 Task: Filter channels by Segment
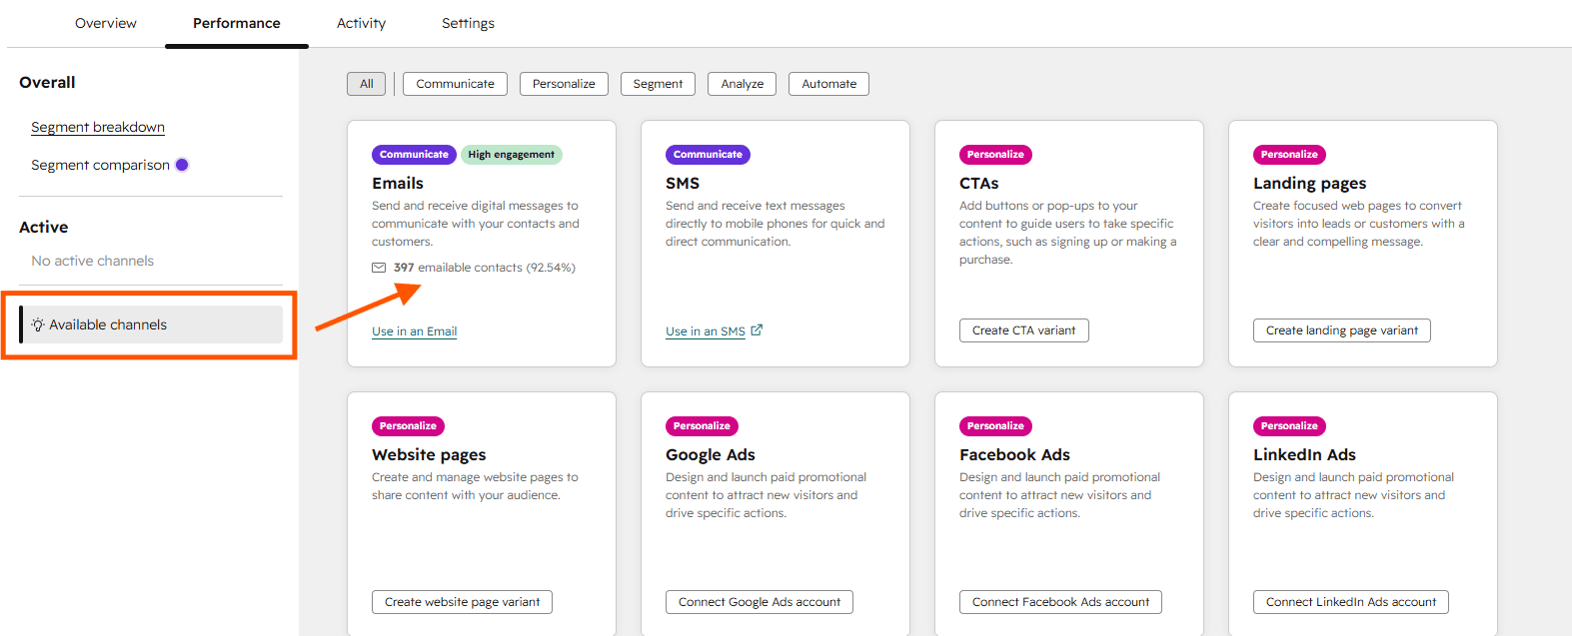[x=658, y=84]
